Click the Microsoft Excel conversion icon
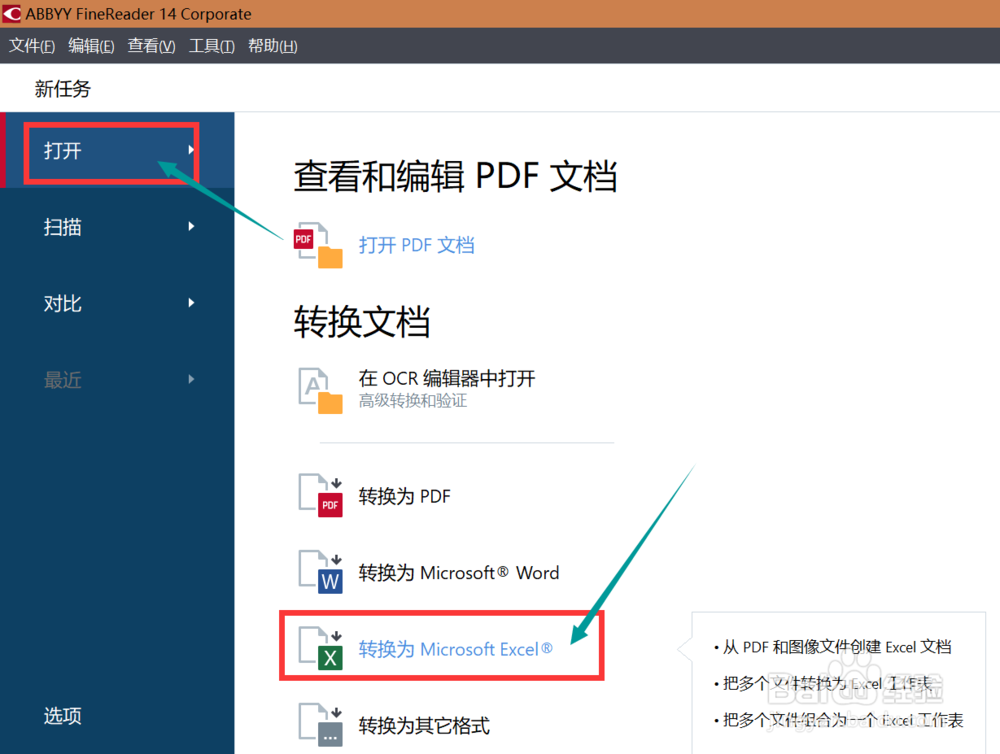This screenshot has width=1000, height=754. pyautogui.click(x=320, y=648)
